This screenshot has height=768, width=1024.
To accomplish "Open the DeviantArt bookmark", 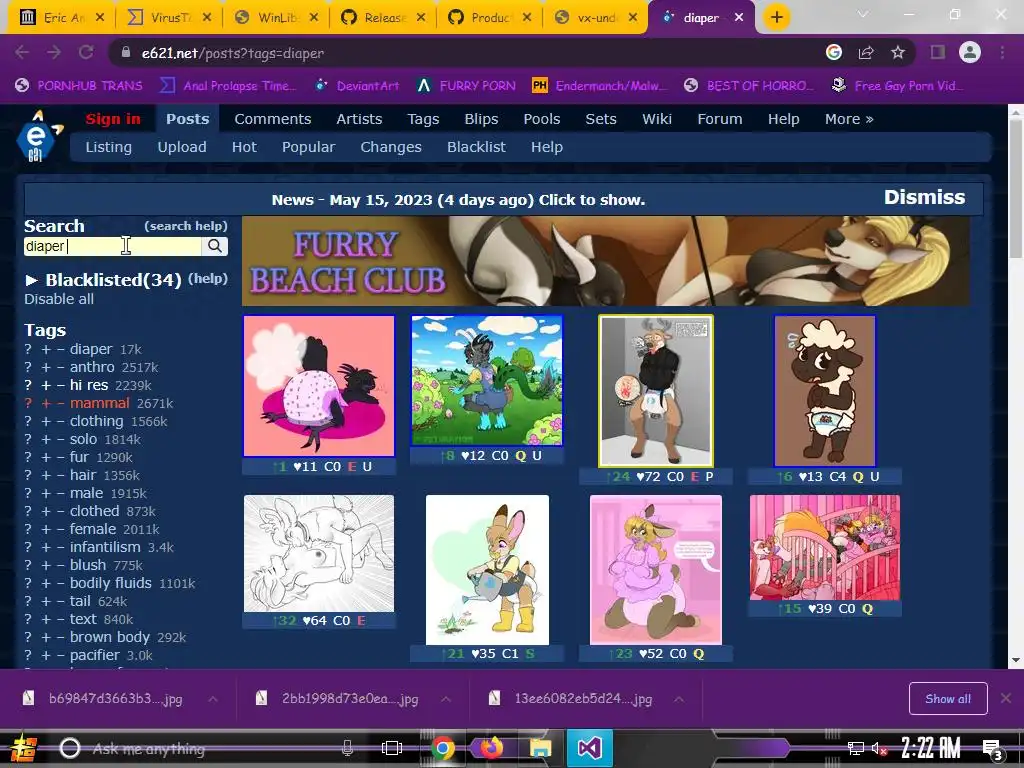I will (x=357, y=86).
